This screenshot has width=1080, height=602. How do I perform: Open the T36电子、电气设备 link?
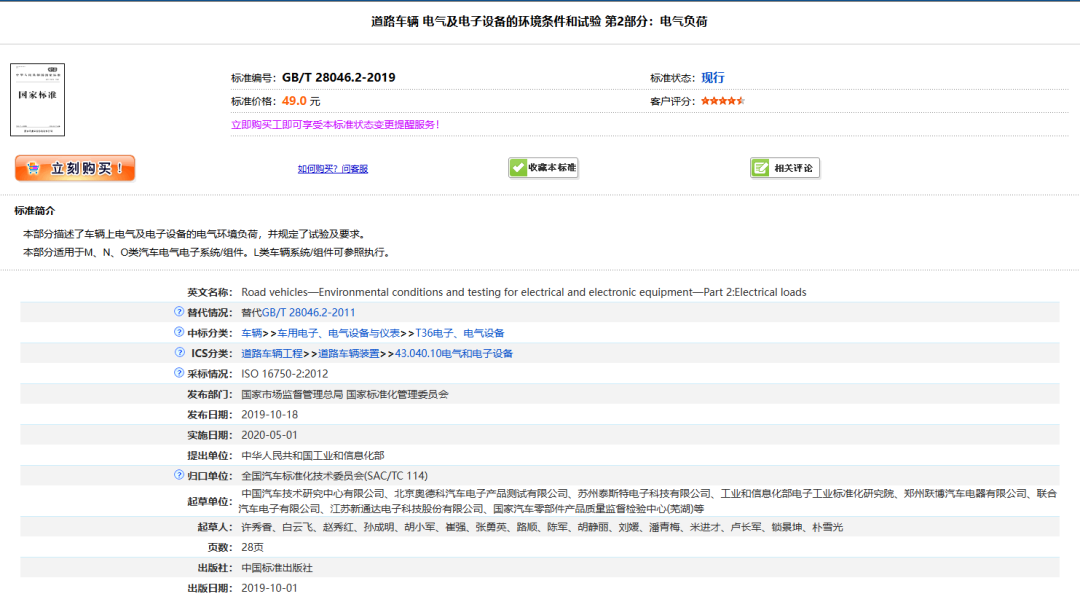459,333
